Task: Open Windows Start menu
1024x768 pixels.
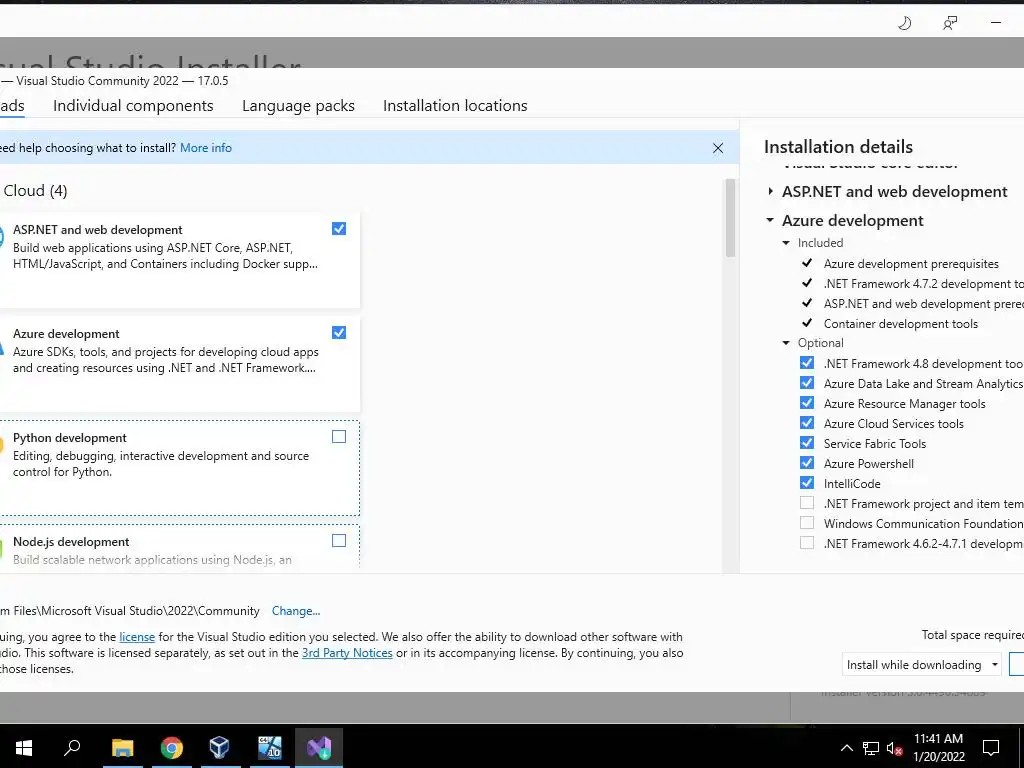Action: [x=24, y=747]
